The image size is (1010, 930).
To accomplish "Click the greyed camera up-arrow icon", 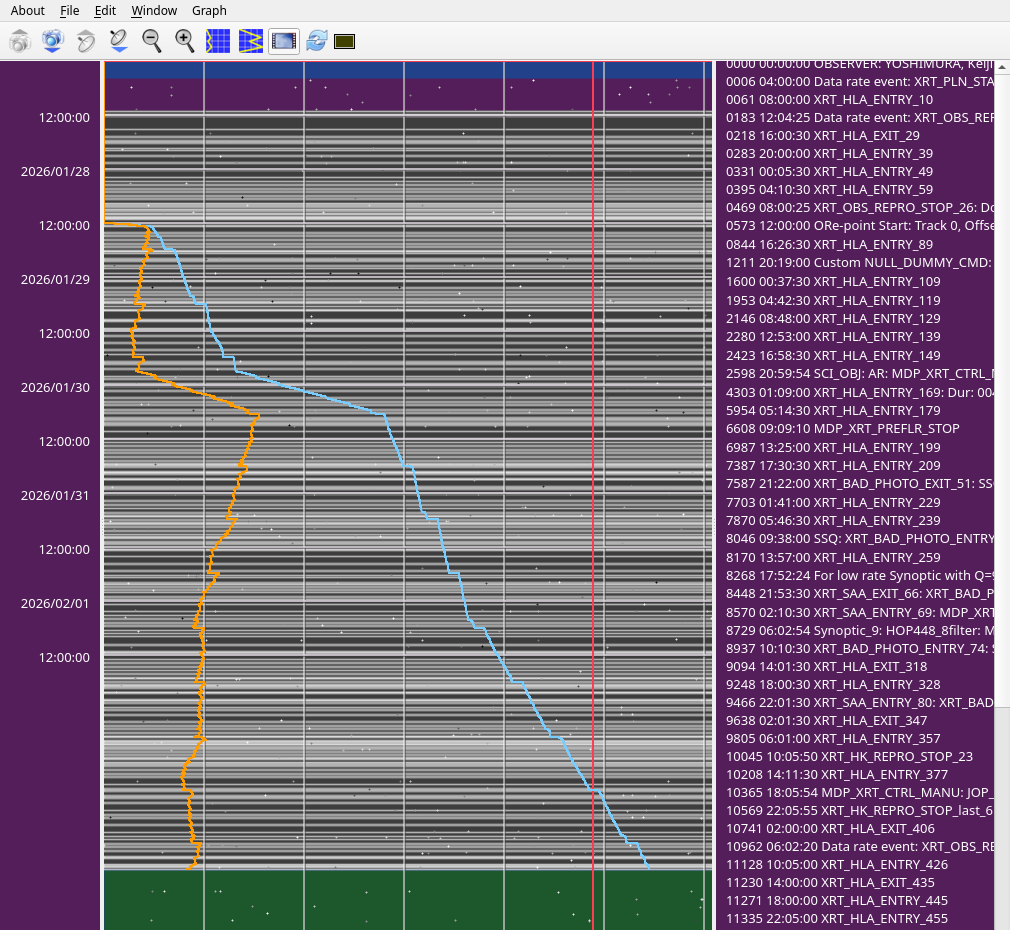I will tap(20, 41).
